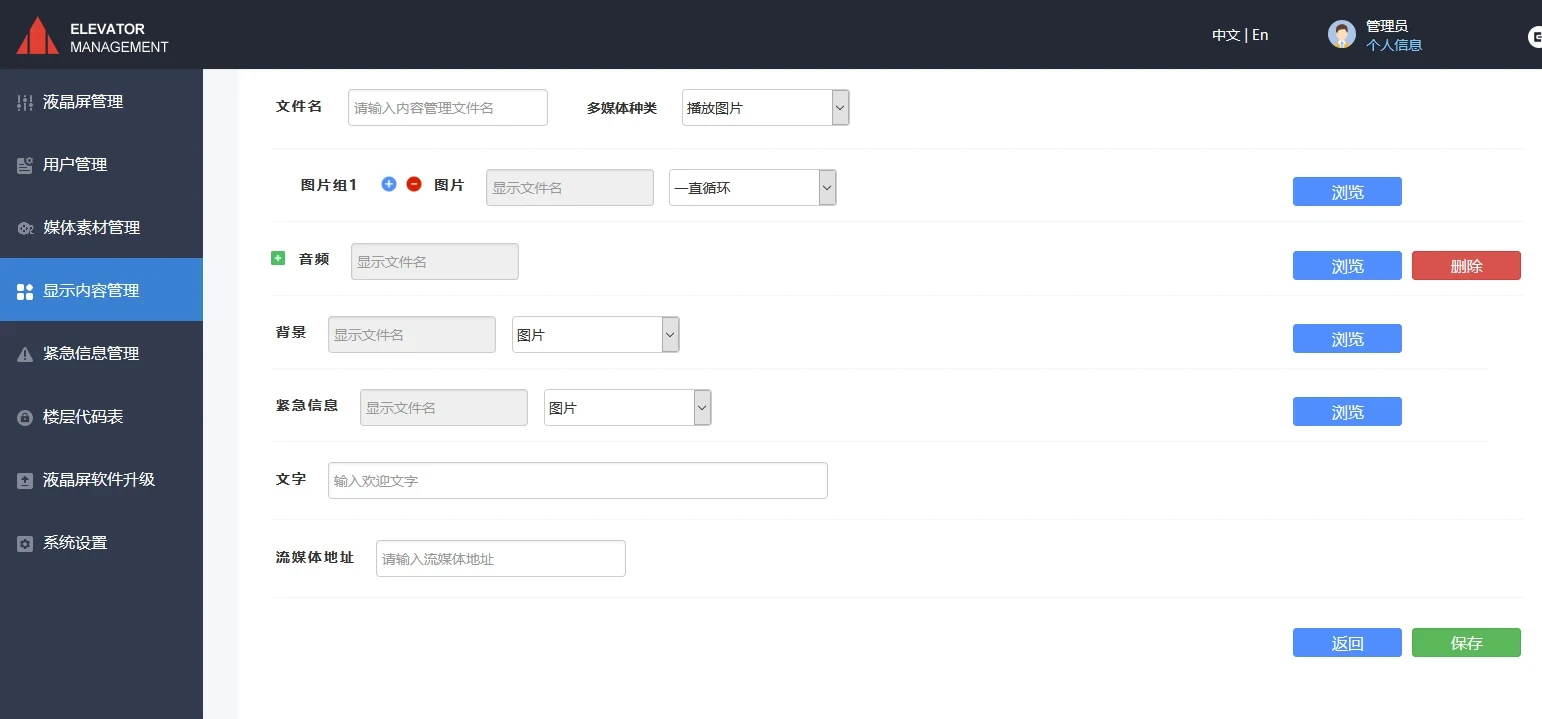The image size is (1542, 719).
Task: Open 楼层代码表 page
Action: coord(101,417)
